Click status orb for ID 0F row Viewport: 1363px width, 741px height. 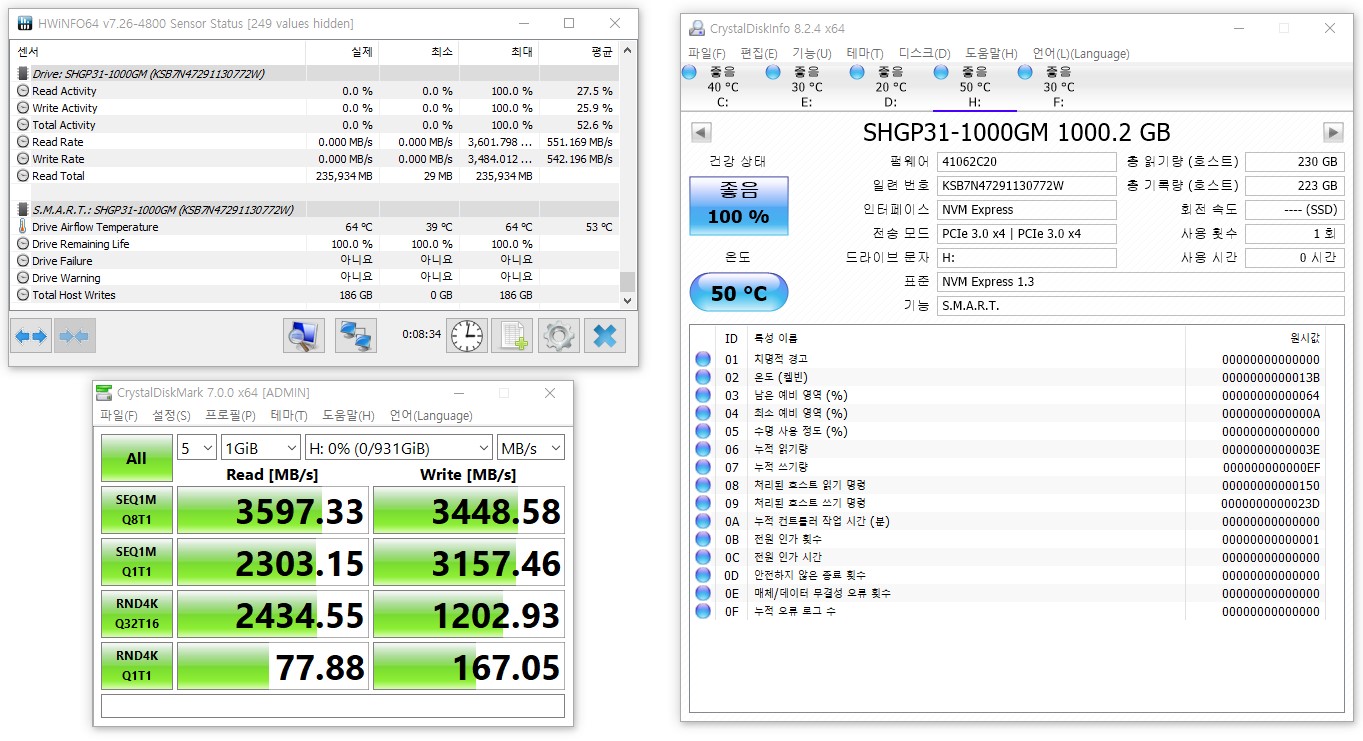click(x=703, y=611)
